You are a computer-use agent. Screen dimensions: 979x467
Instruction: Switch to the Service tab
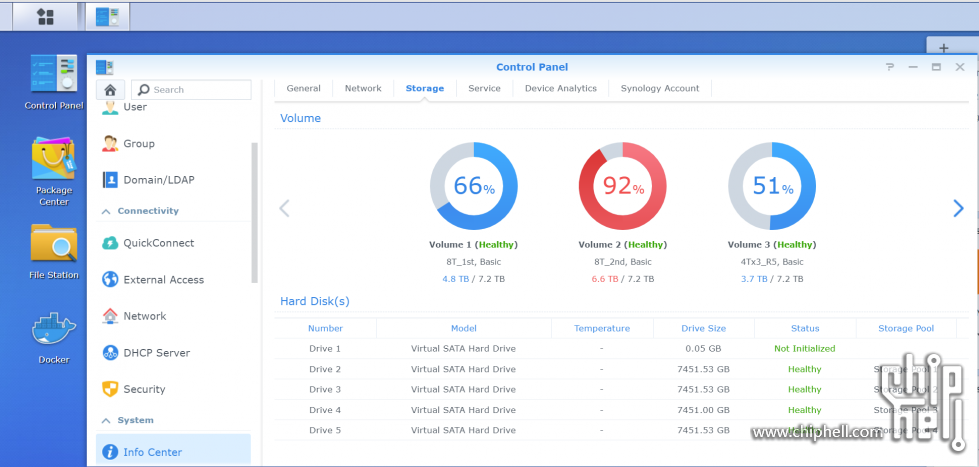click(x=485, y=89)
